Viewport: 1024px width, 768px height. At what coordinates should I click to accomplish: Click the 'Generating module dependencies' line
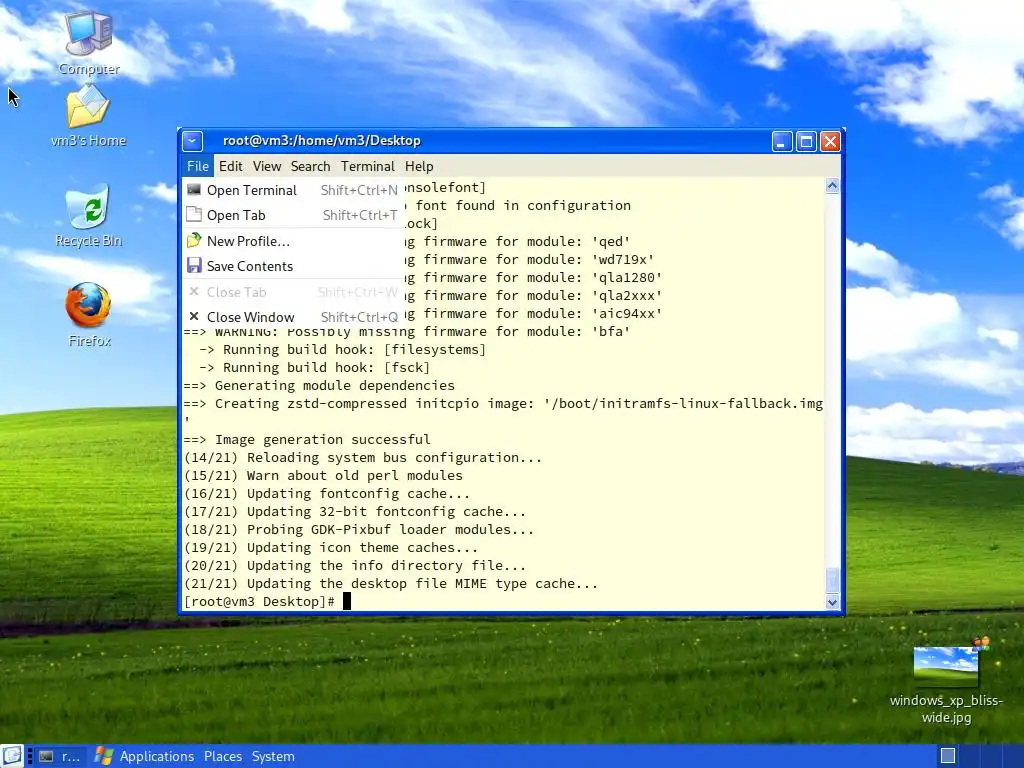pyautogui.click(x=319, y=385)
